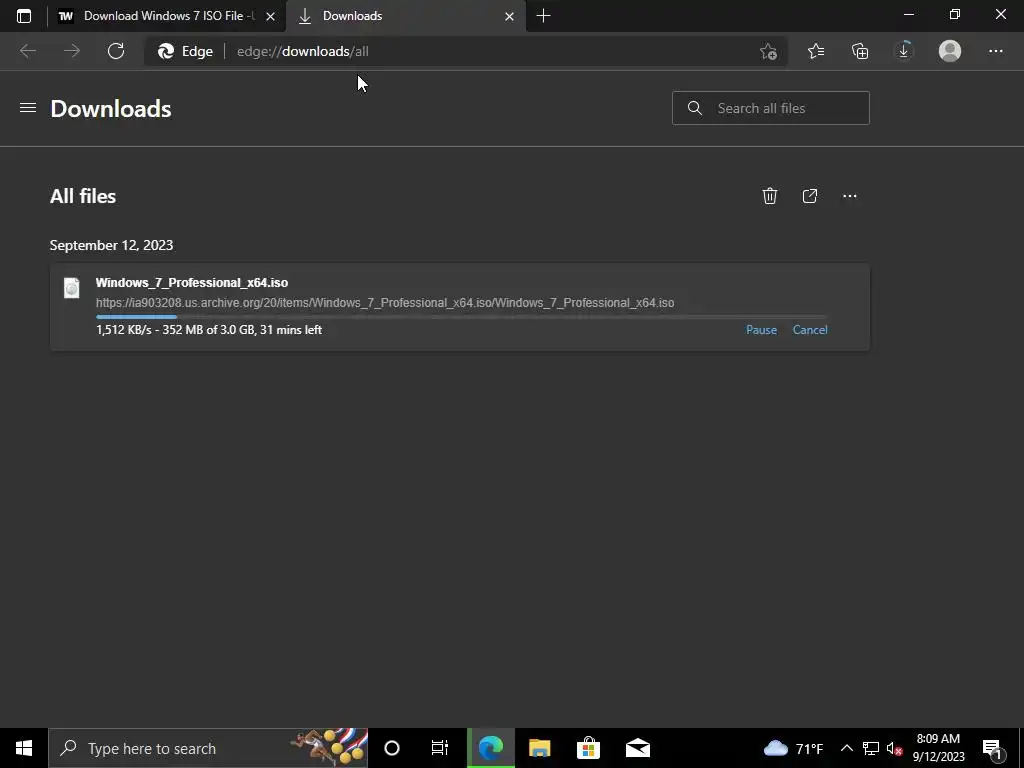Screen dimensions: 1024x768
Task: Add this page to favorites star
Action: click(769, 51)
